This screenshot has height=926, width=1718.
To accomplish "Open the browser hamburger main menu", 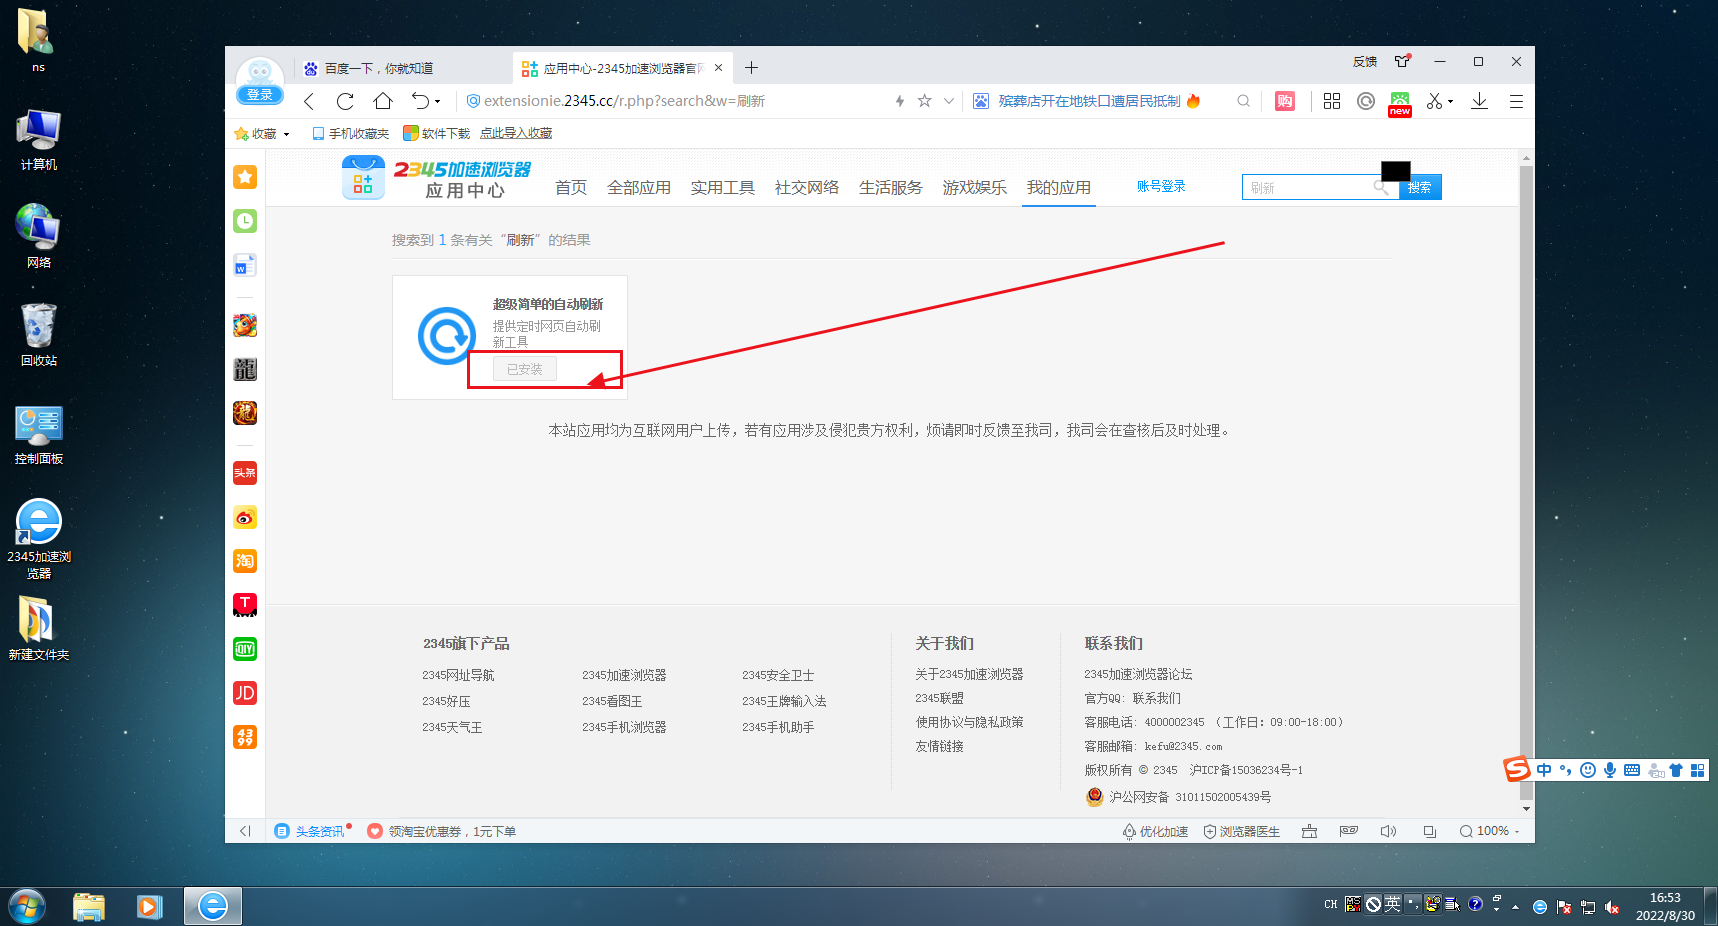I will point(1516,101).
